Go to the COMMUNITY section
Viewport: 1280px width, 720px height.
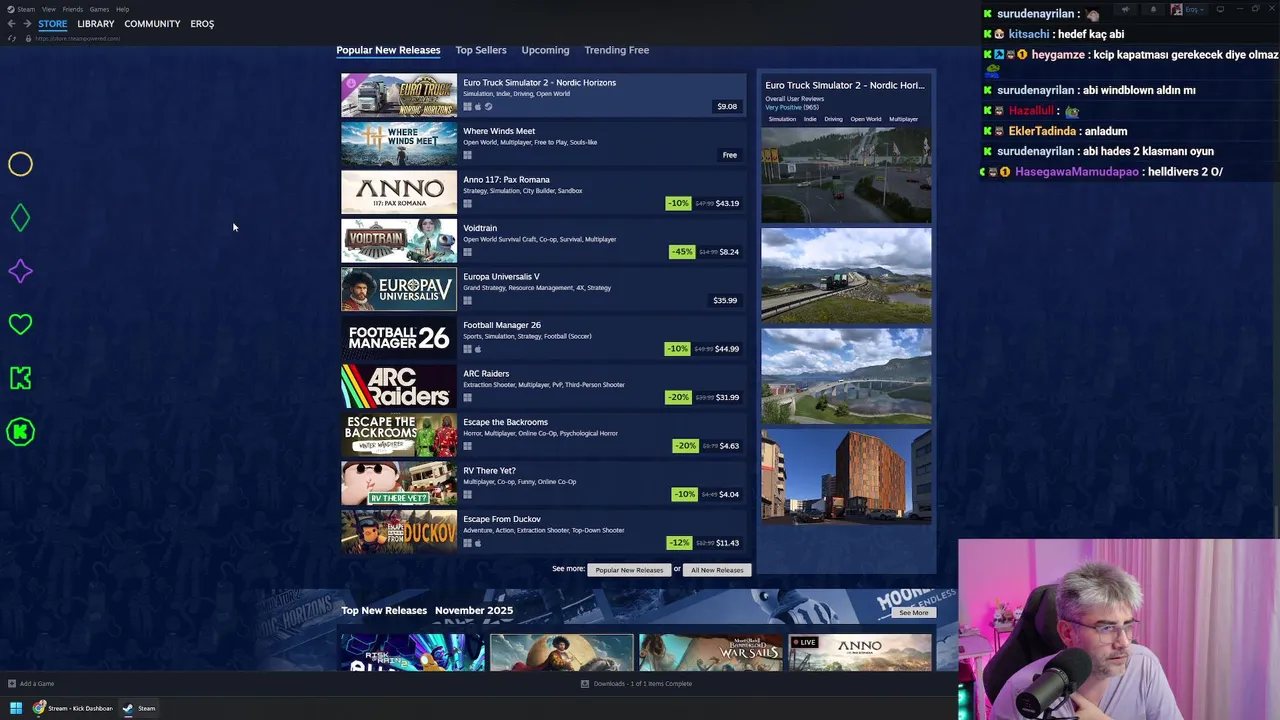152,24
